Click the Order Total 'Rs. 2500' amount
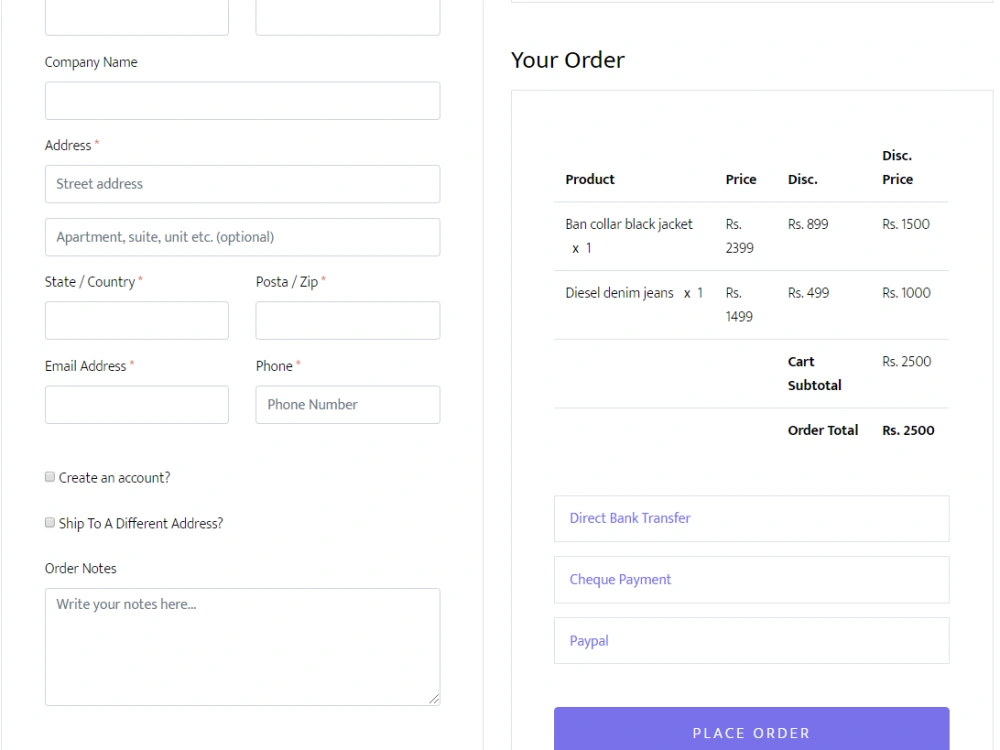1000x750 pixels. click(908, 430)
